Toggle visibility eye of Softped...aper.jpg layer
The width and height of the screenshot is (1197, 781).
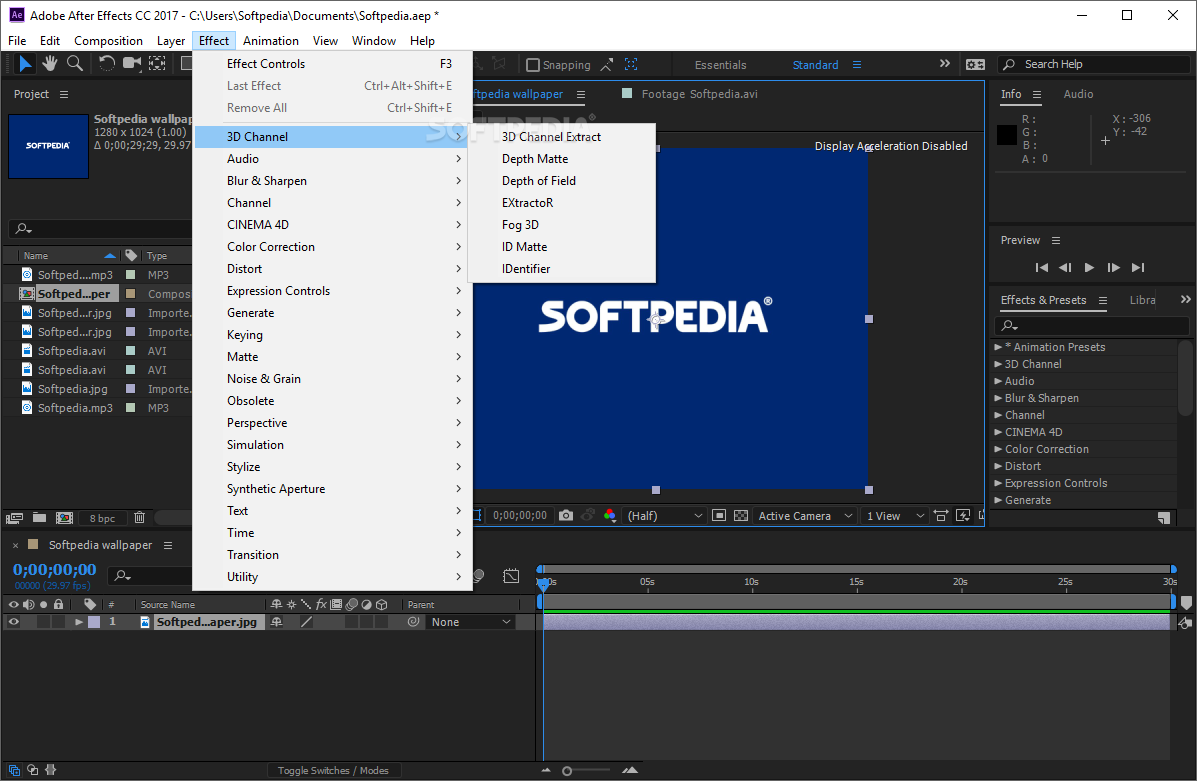[14, 622]
